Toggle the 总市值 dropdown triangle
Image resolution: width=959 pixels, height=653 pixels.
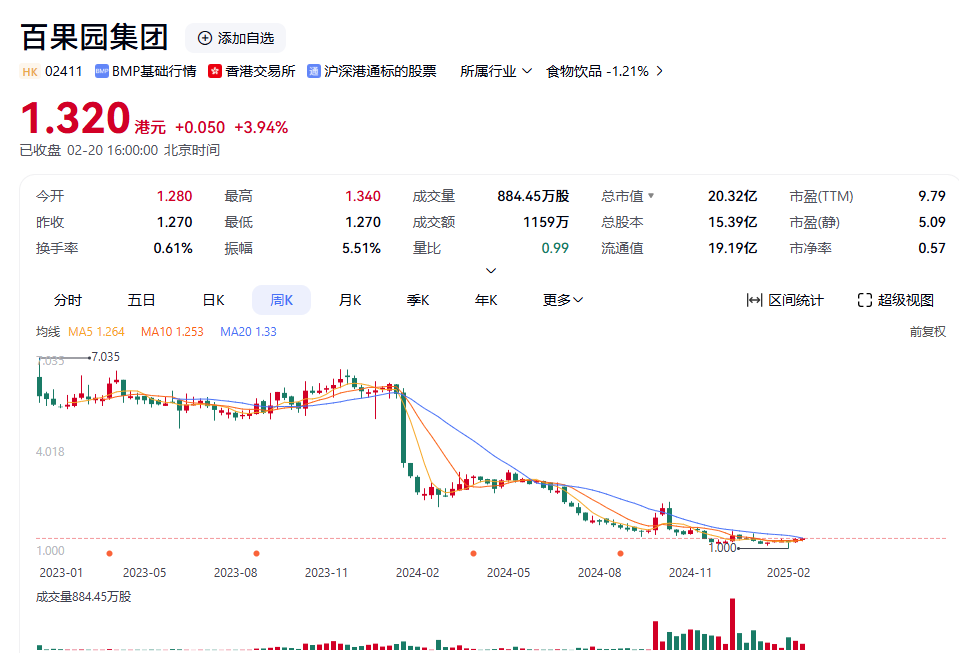click(x=651, y=196)
